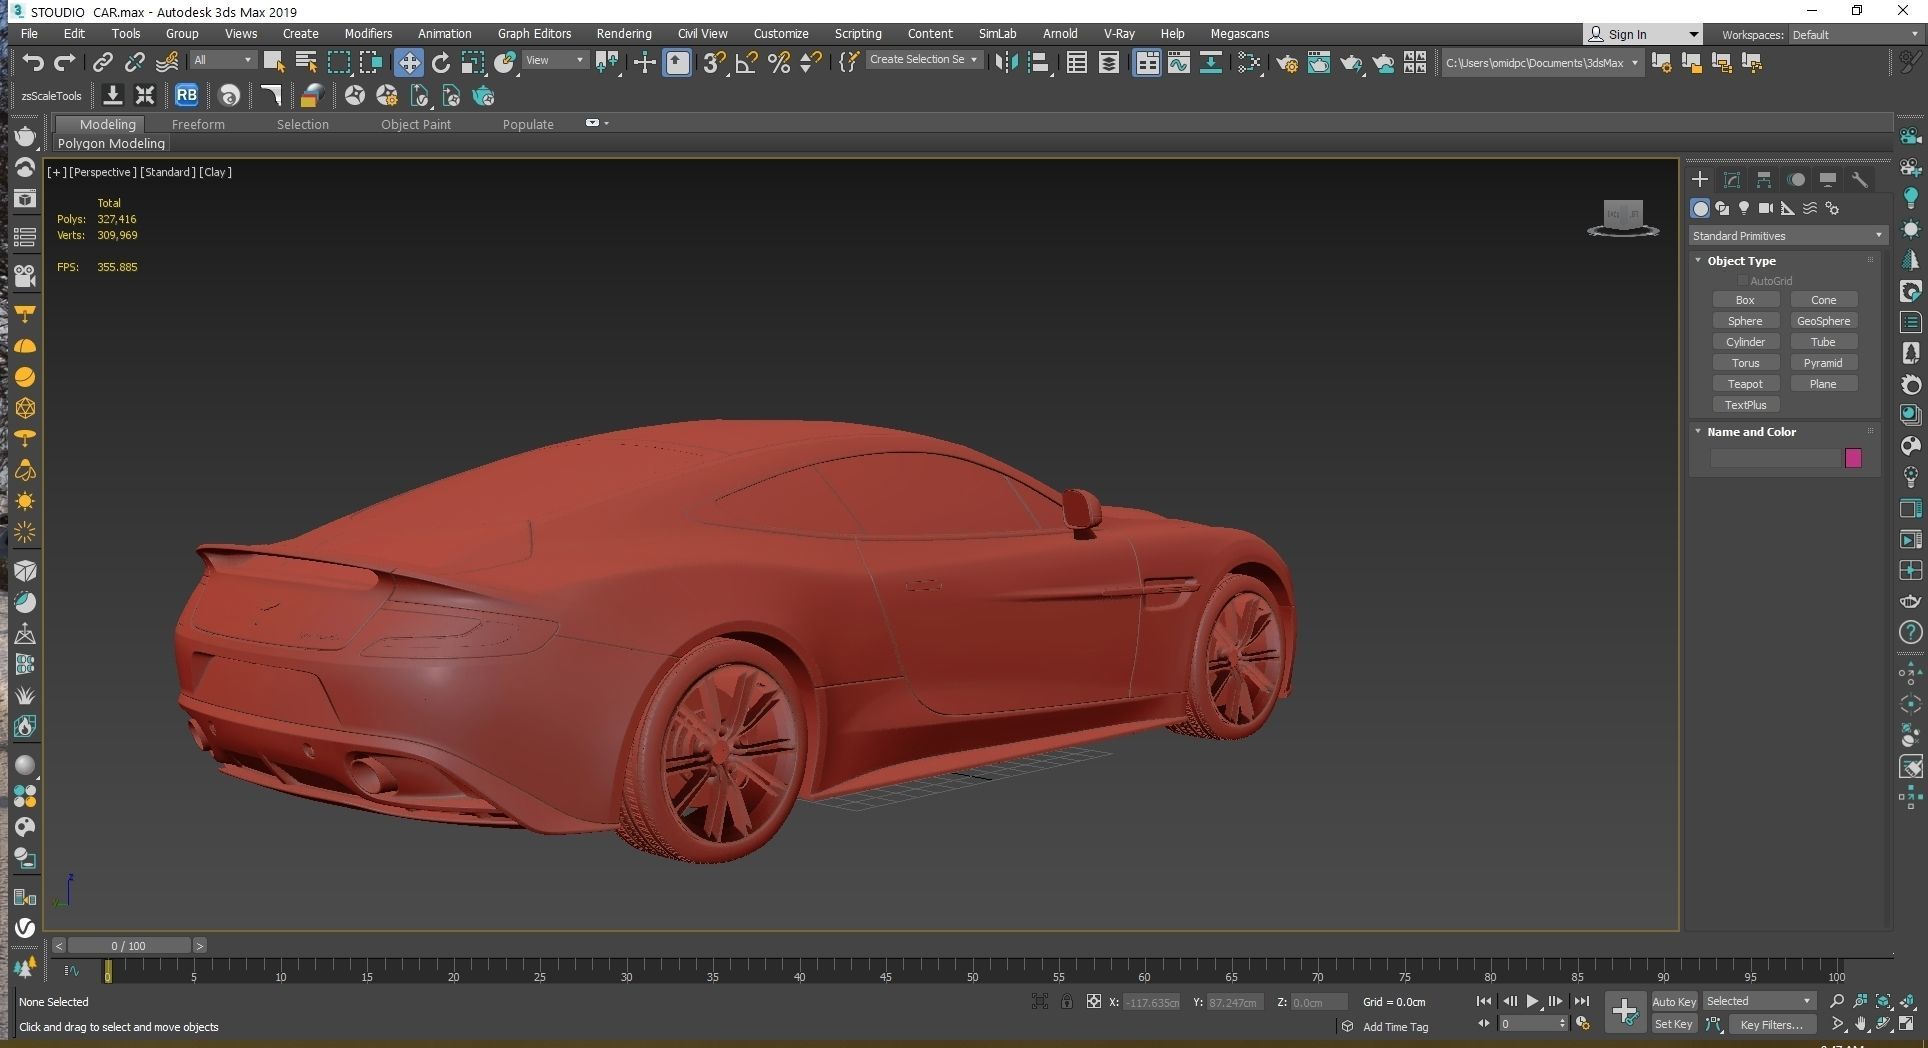Open the Motion panel tab

click(x=1796, y=180)
